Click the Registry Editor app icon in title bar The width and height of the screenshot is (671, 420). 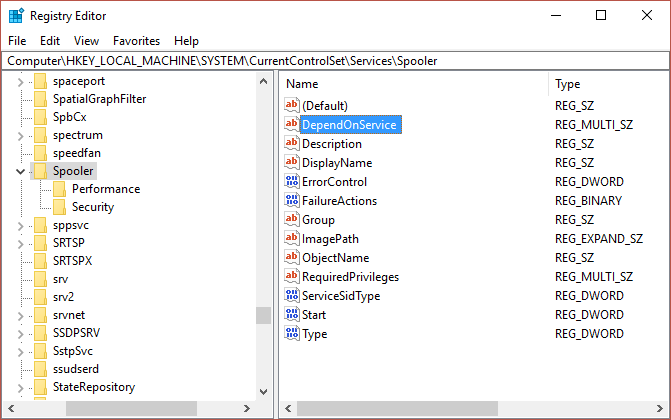(x=15, y=15)
